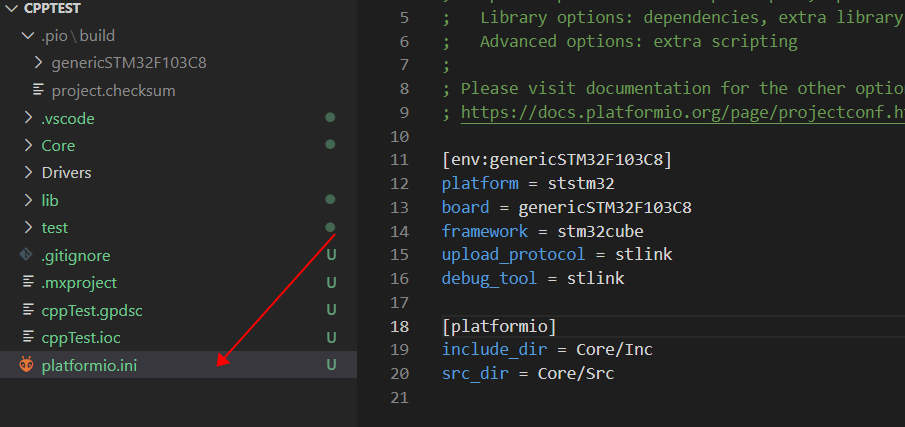Click line number 18 in the gutter

[399, 327]
